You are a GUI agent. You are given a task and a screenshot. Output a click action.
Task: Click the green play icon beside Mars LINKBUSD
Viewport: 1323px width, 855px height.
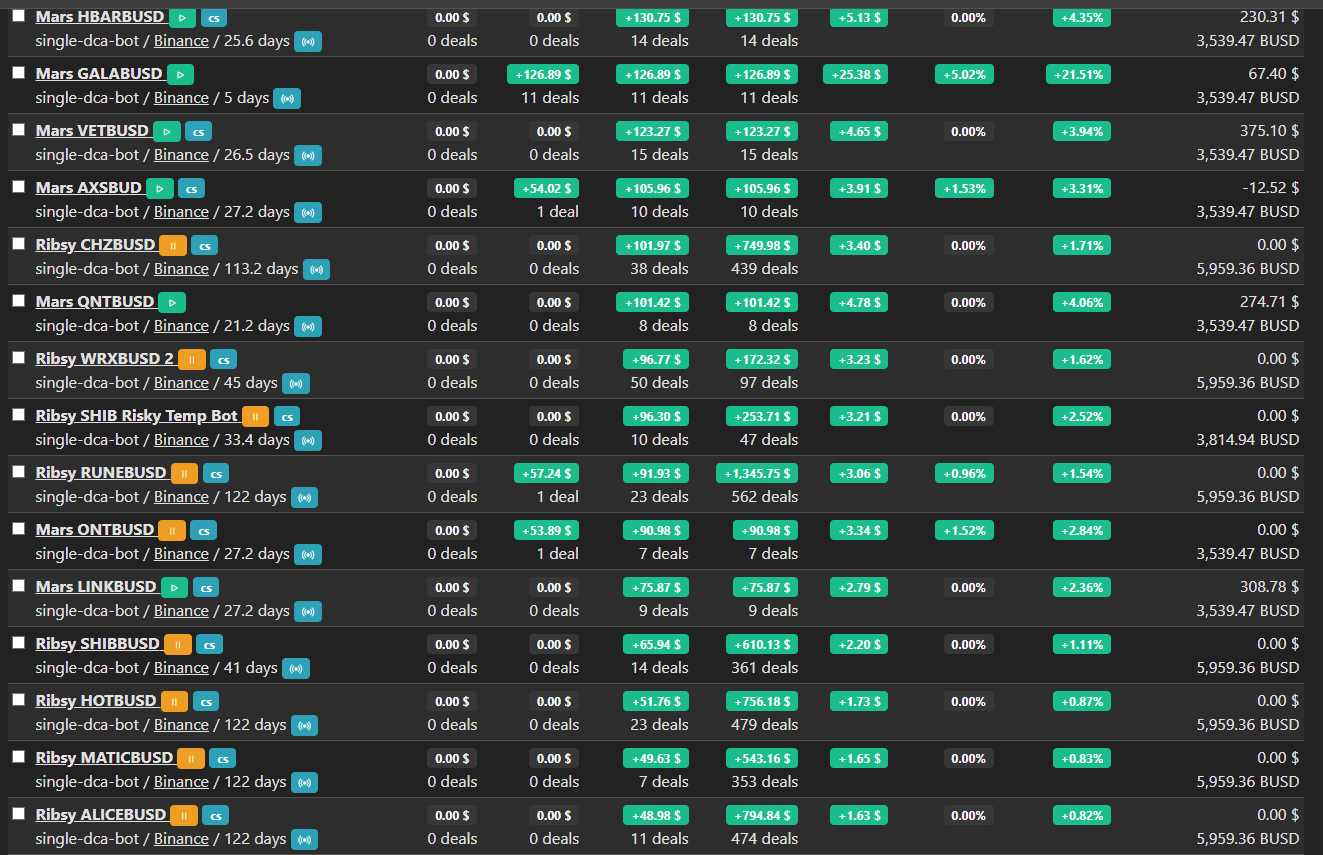[x=175, y=587]
